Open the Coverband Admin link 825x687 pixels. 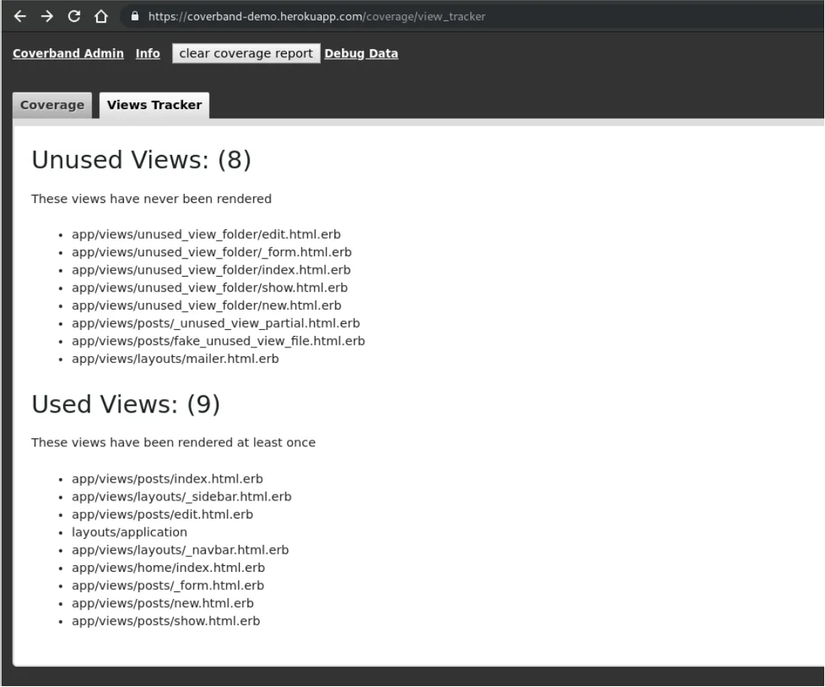(x=68, y=54)
